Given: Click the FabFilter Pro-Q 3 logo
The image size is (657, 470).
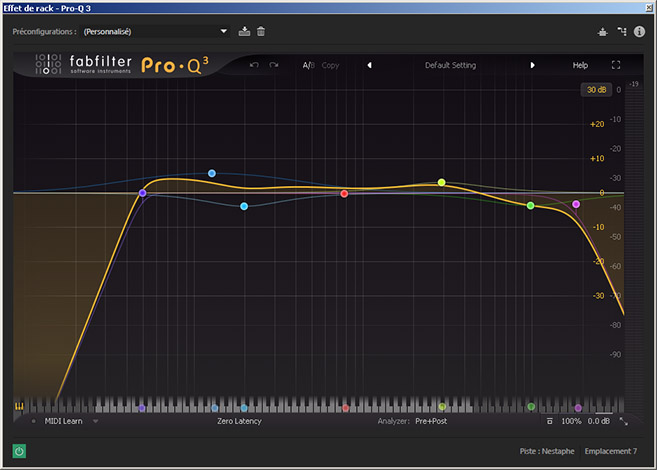Looking at the screenshot, I should [122, 65].
